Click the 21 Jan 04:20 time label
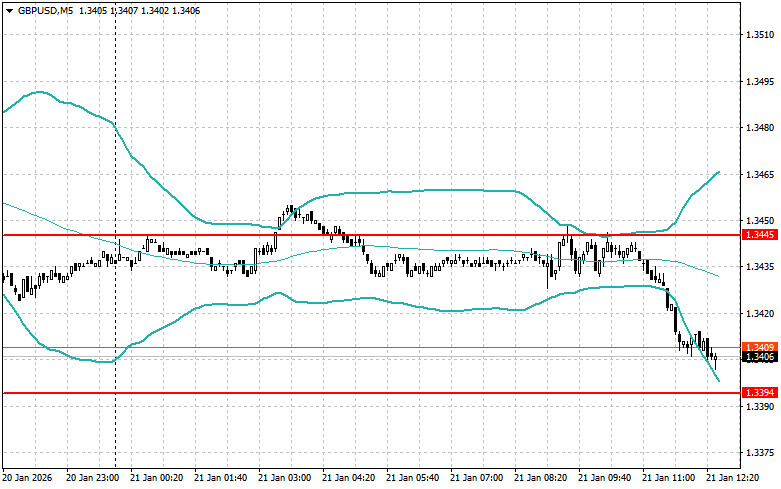 tap(349, 478)
